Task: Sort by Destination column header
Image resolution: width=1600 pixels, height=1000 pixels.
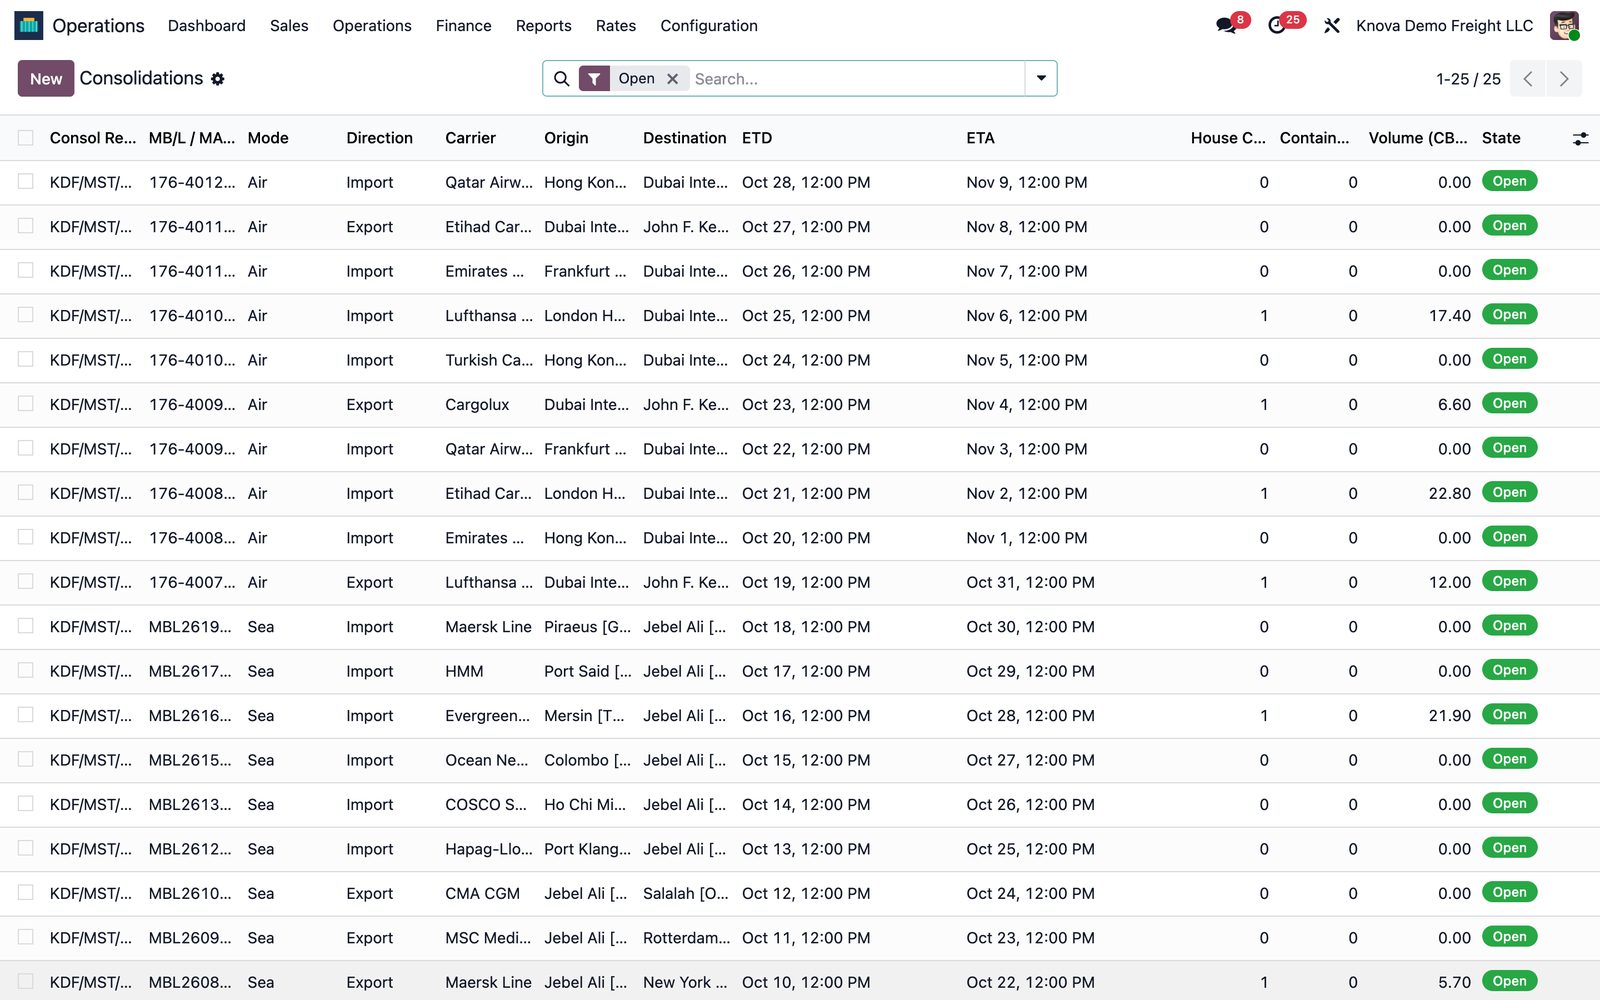Action: click(x=685, y=138)
